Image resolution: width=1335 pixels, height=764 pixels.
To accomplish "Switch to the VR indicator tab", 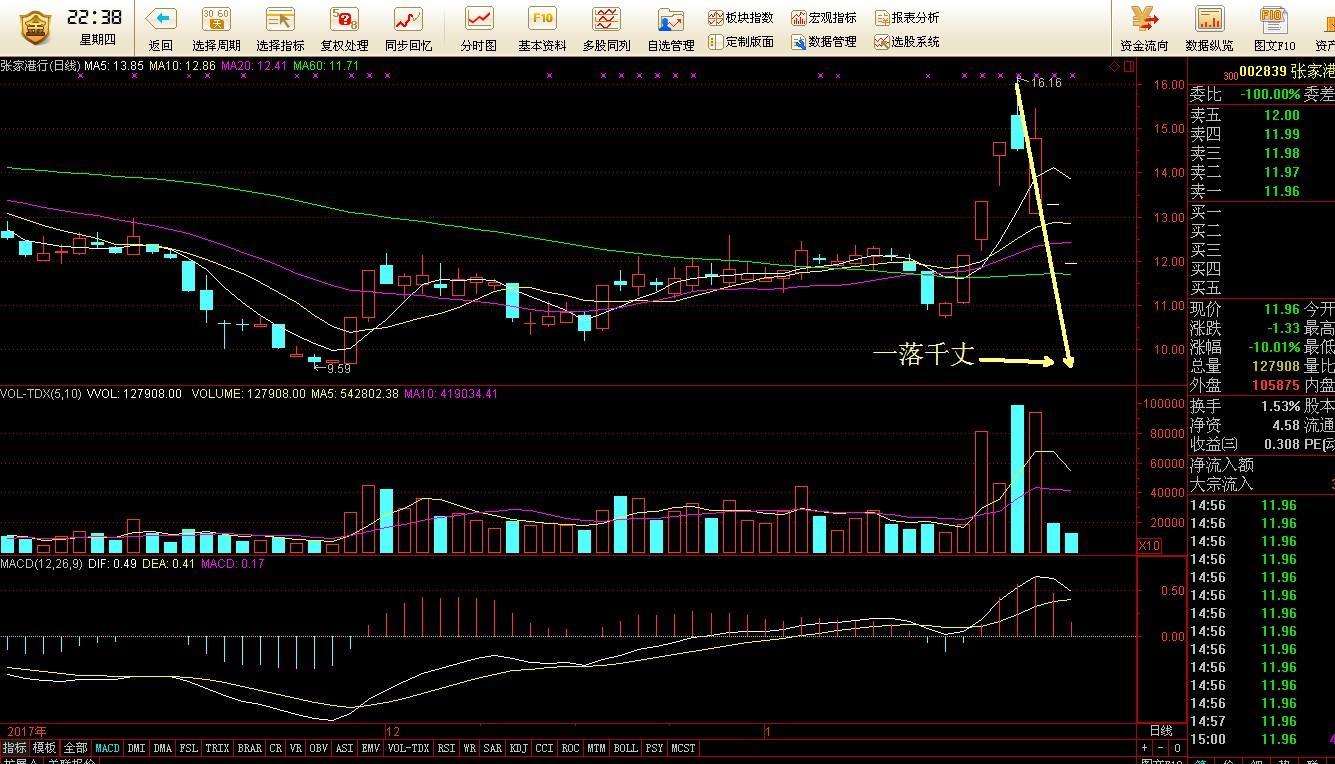I will [x=296, y=748].
